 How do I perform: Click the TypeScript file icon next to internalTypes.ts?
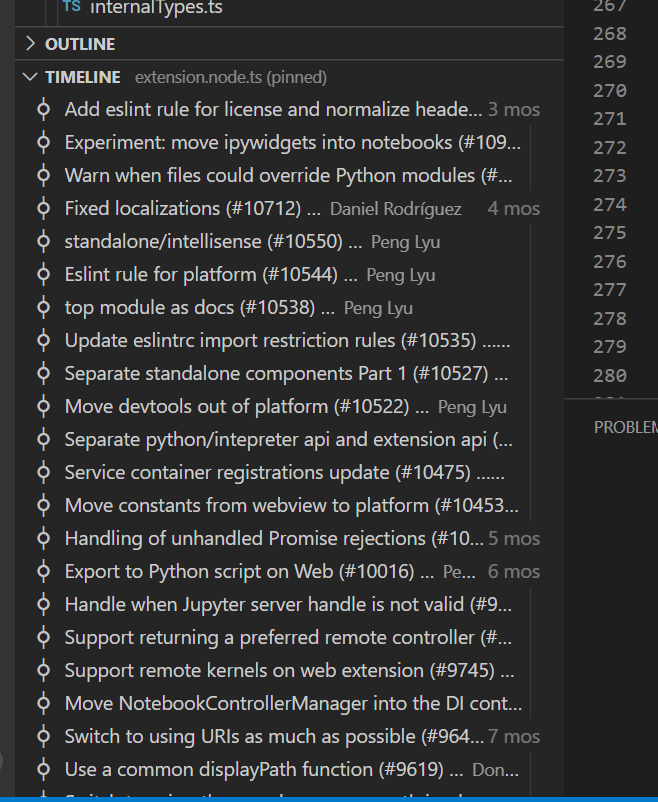[70, 8]
